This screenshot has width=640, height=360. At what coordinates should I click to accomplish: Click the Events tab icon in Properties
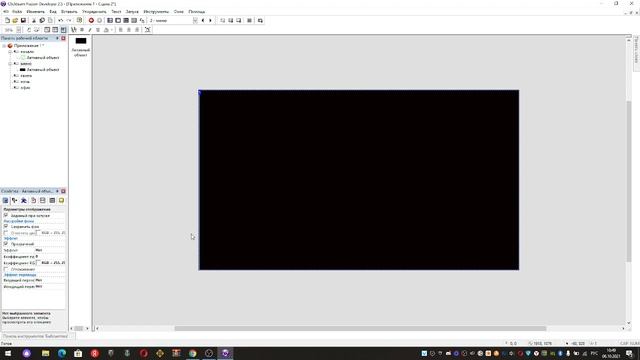tap(52, 200)
